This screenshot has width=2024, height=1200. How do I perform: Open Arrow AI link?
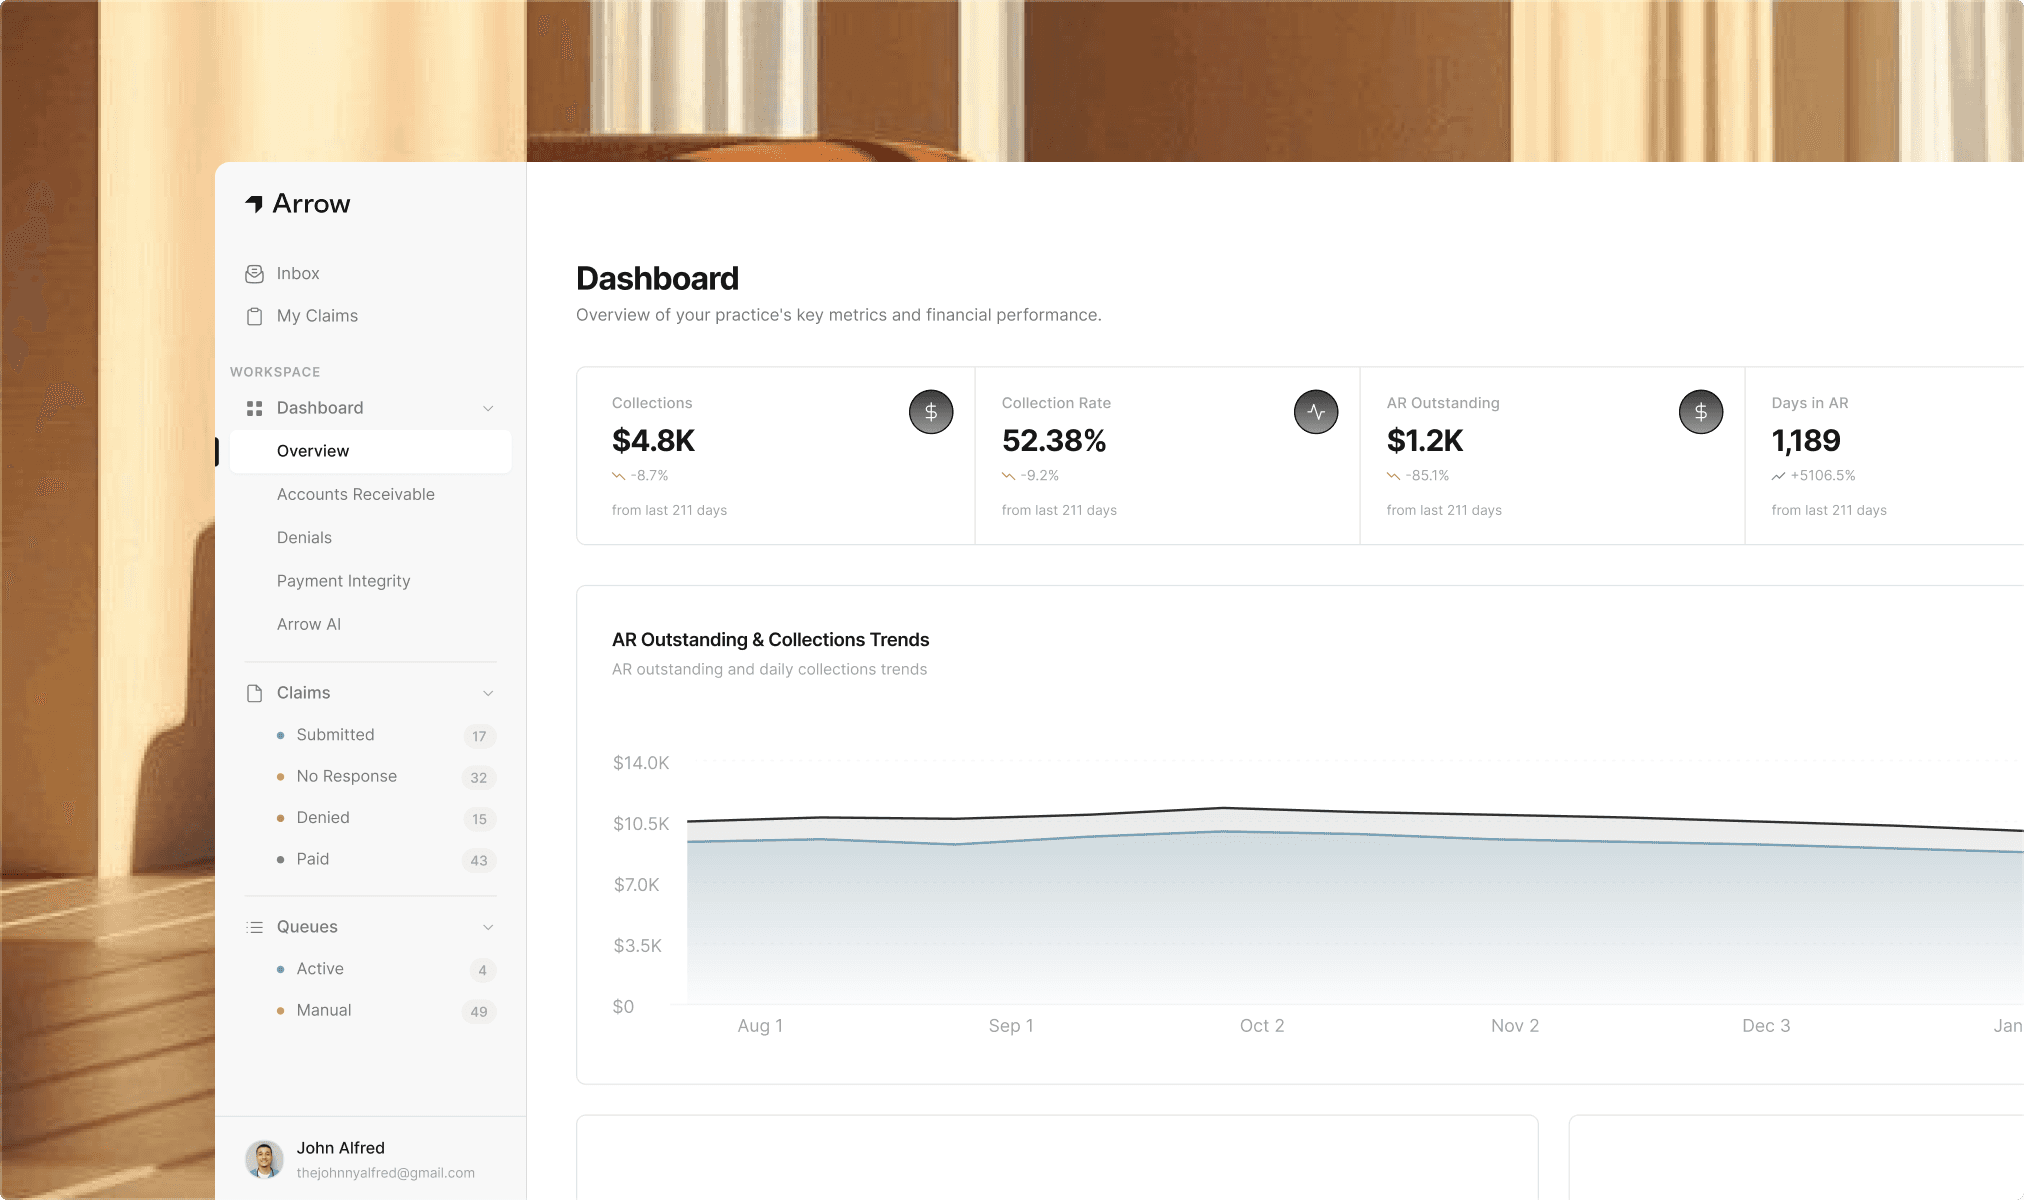pyautogui.click(x=308, y=624)
